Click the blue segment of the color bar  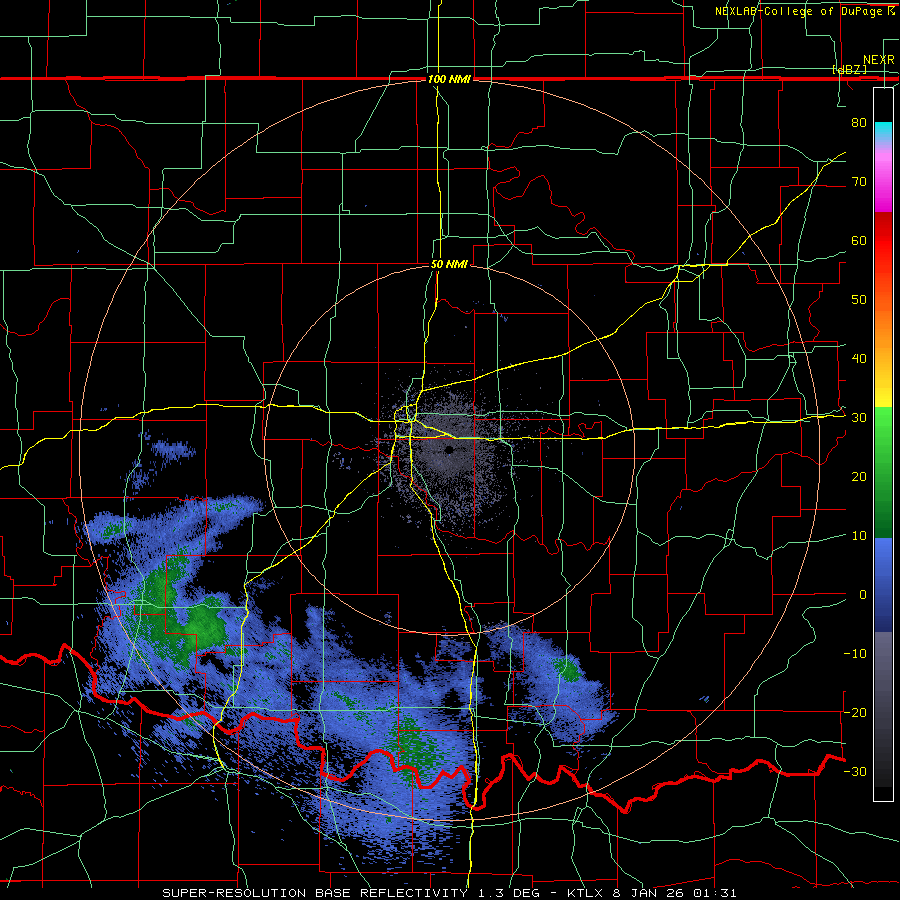click(883, 584)
